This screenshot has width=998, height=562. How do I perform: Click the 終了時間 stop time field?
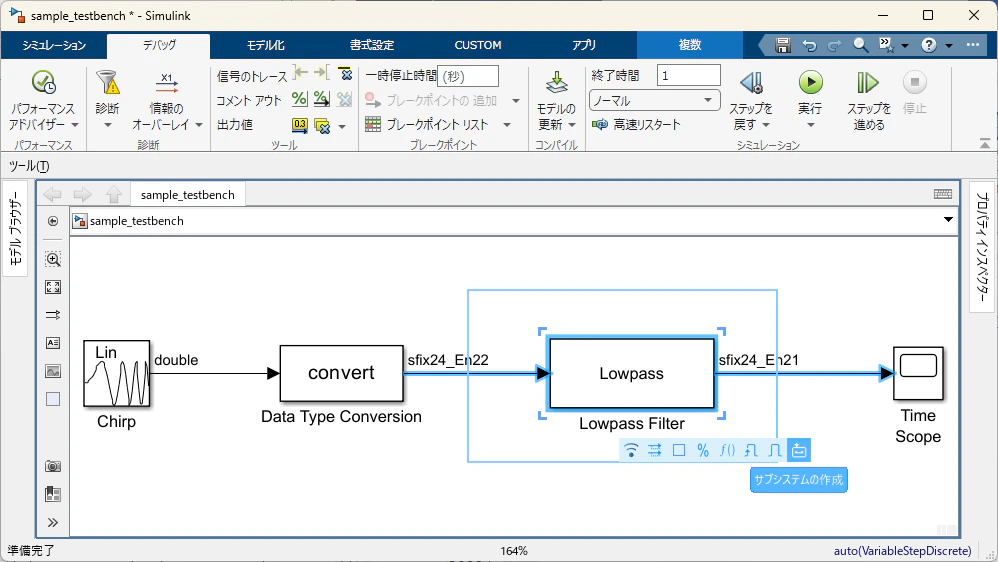(x=689, y=75)
